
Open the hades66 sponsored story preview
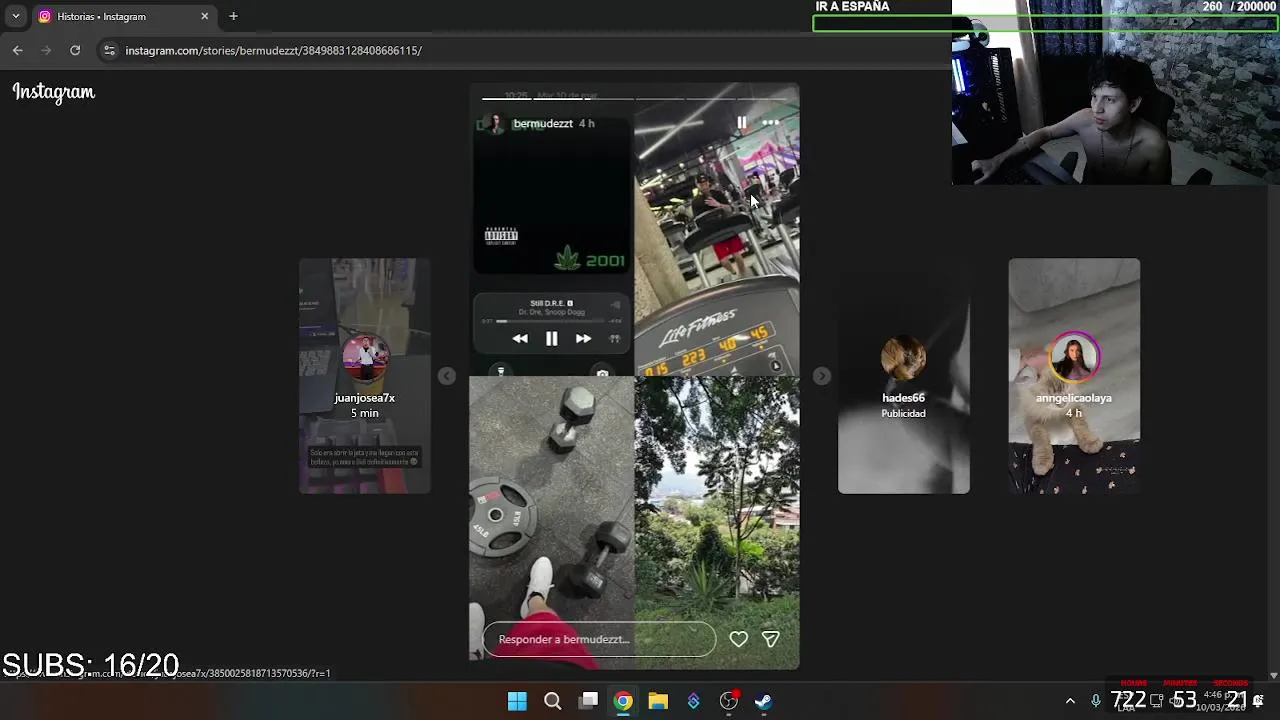click(x=903, y=376)
